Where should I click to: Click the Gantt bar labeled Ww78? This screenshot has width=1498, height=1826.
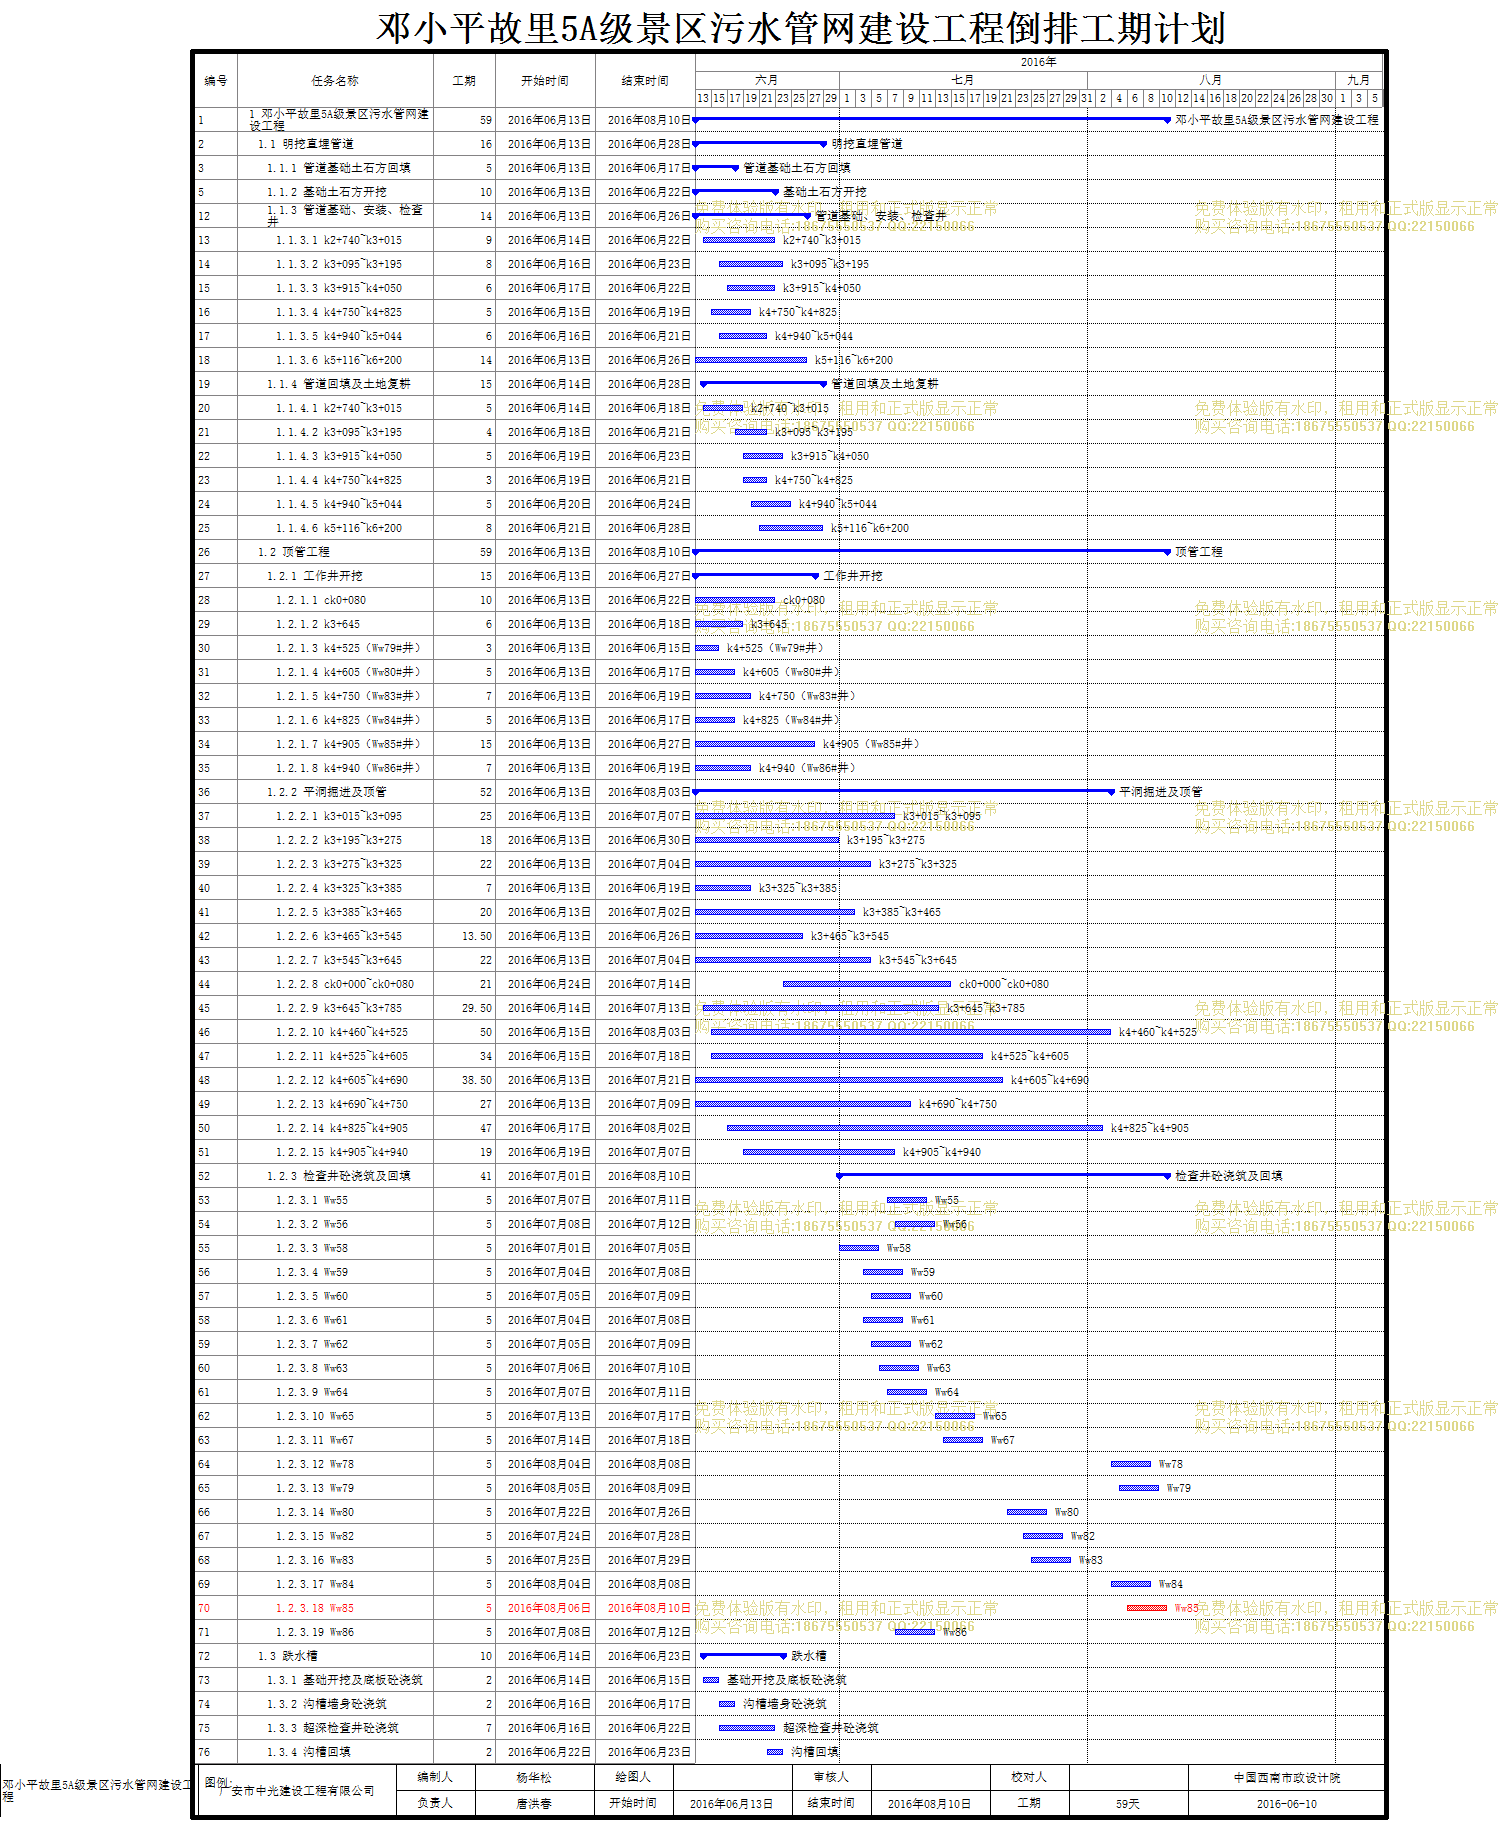(x=1131, y=1463)
